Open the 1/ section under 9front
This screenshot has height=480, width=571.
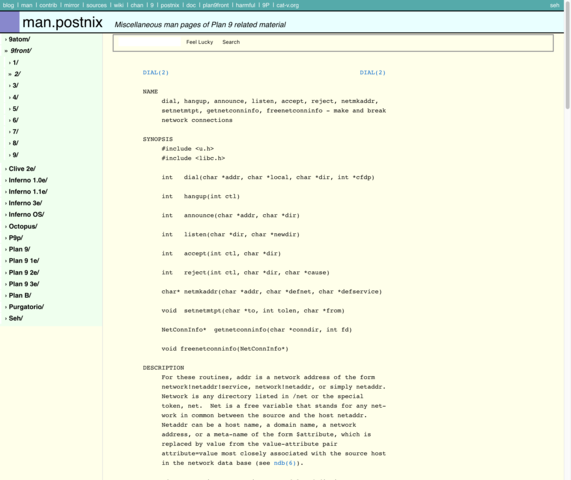point(16,63)
